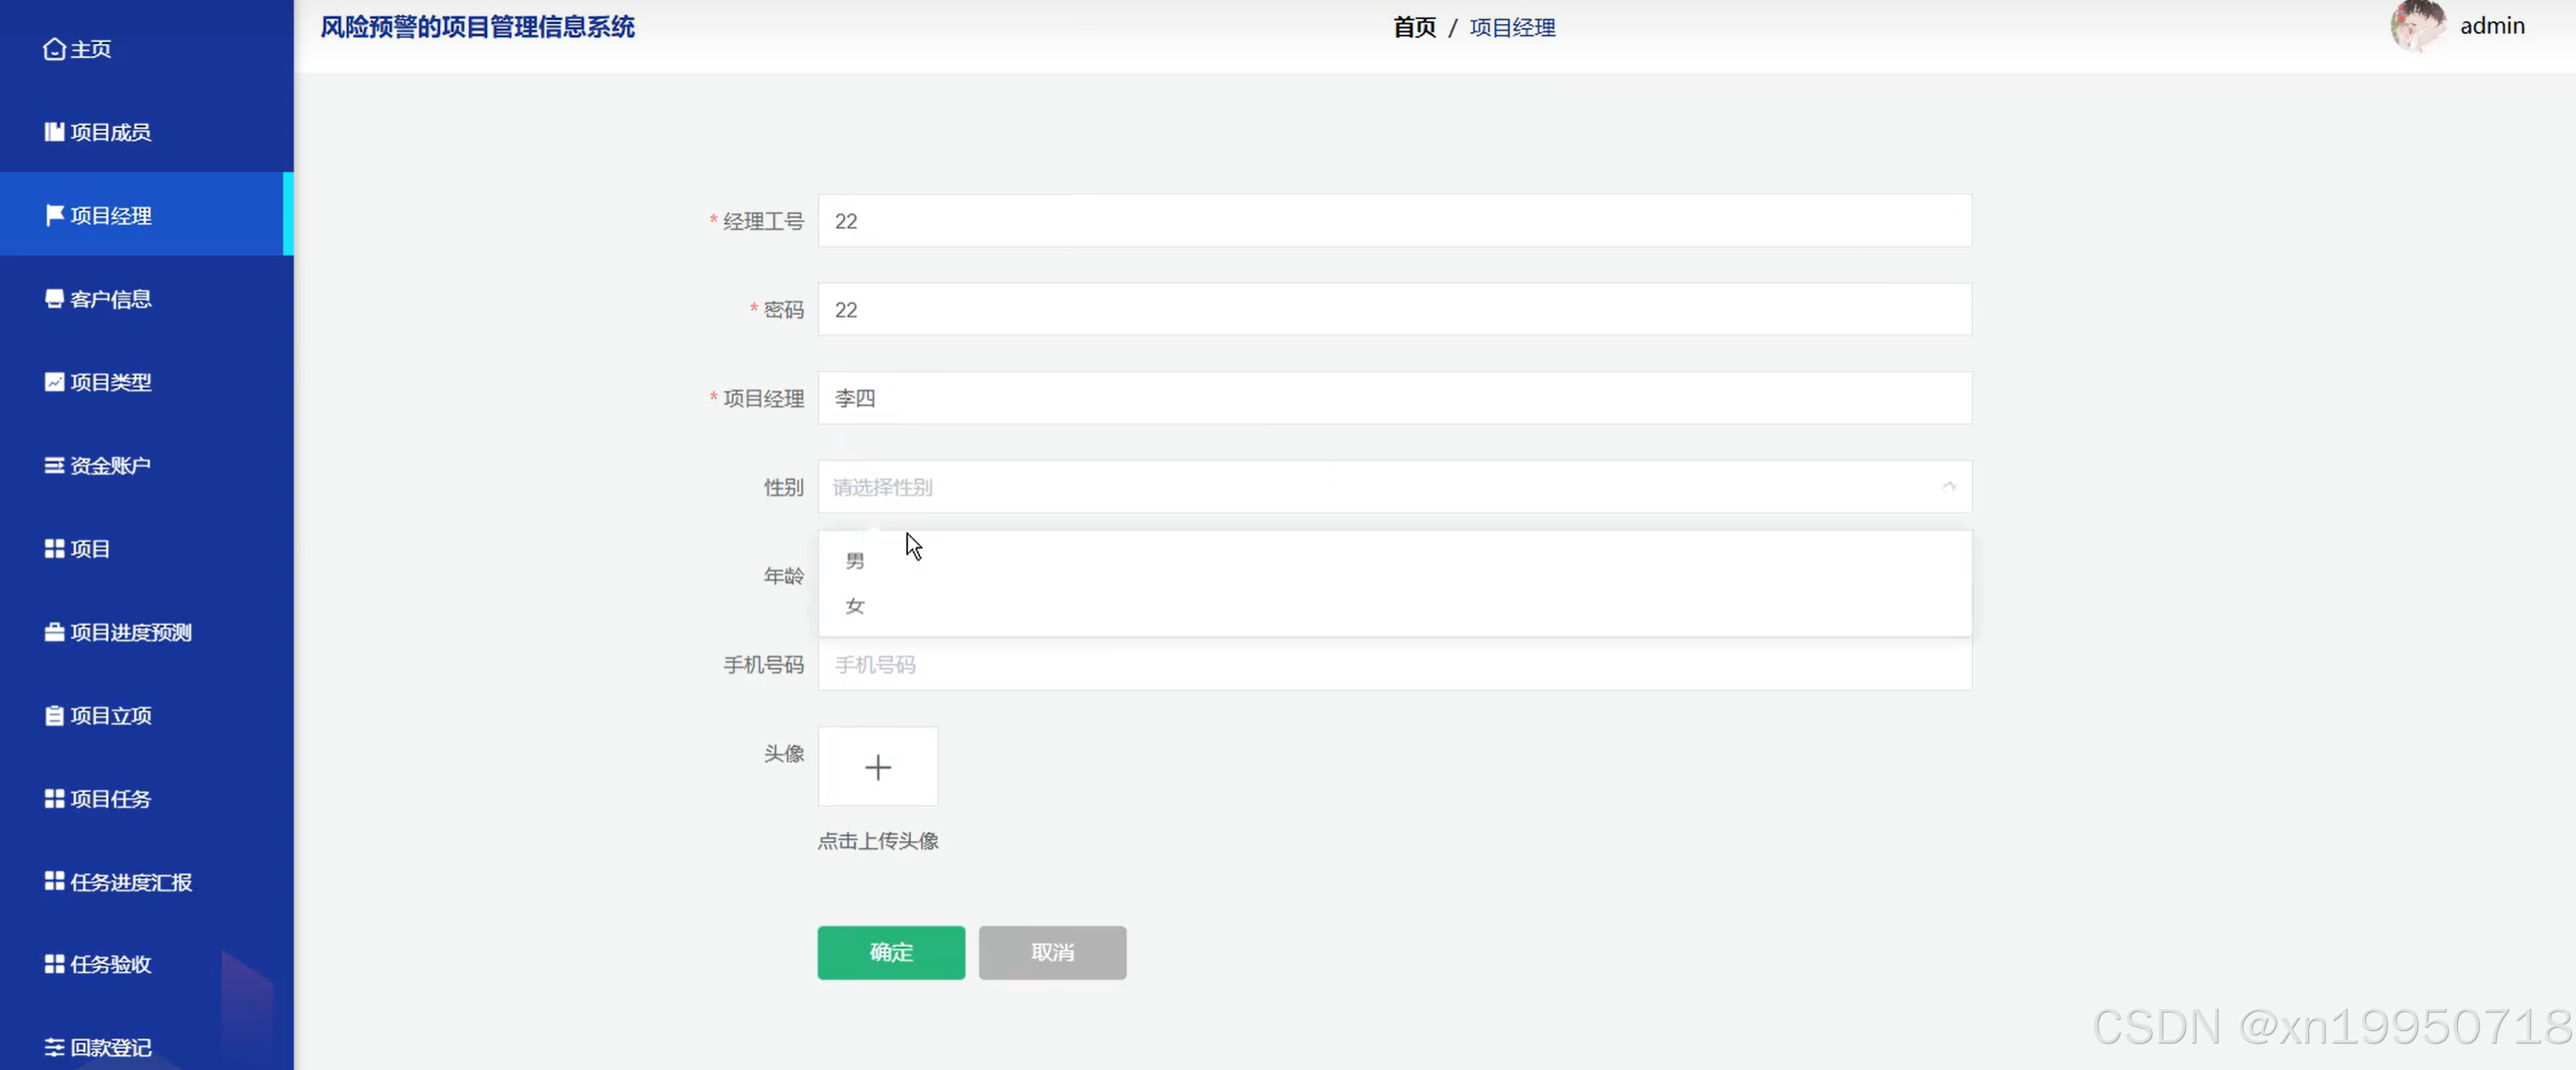This screenshot has height=1070, width=2576.
Task: Click the clipboard icon beside 项目立项
Action: coord(54,715)
